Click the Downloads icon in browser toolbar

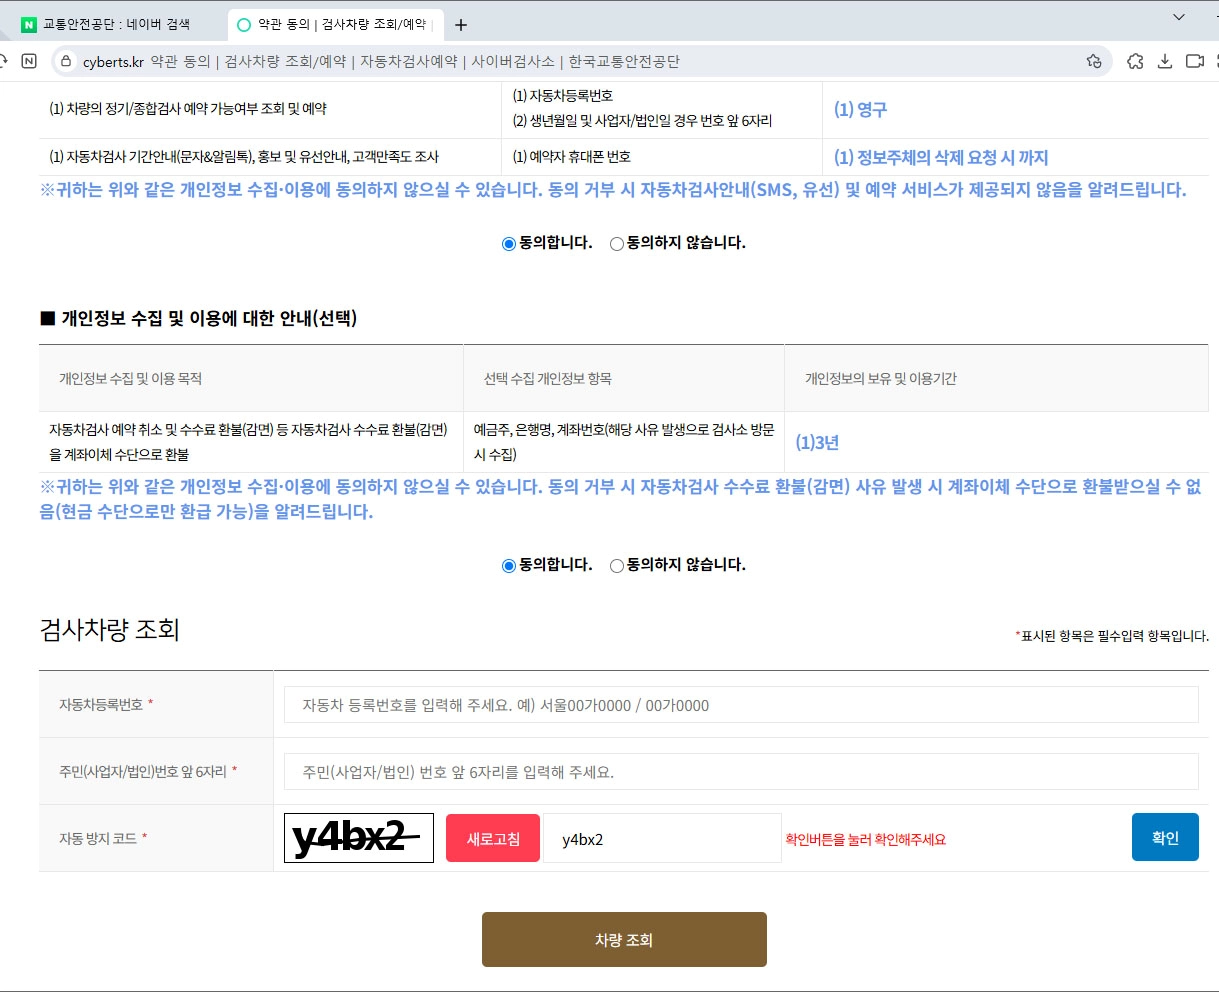[x=1165, y=60]
